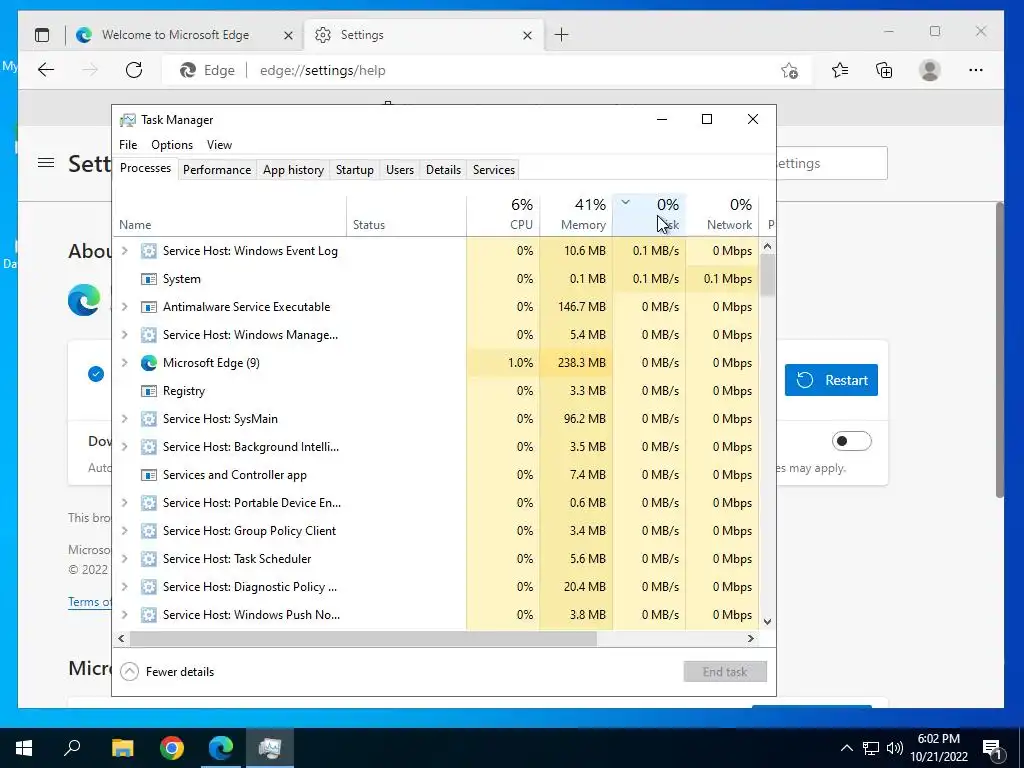Show hidden system tray icons
1024x768 pixels.
[846, 748]
